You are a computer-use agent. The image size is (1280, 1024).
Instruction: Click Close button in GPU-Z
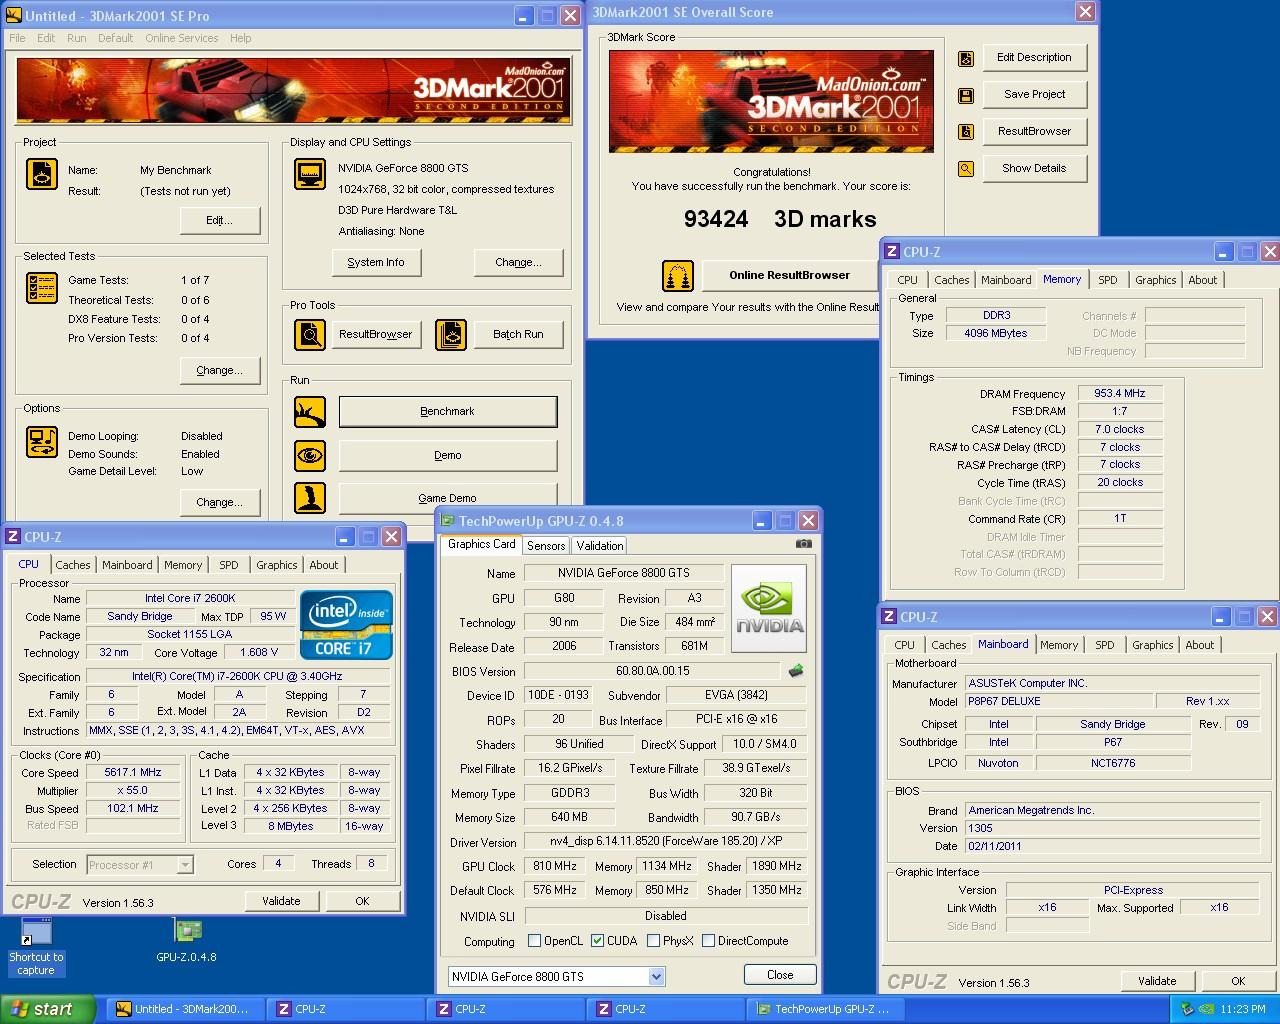click(780, 975)
